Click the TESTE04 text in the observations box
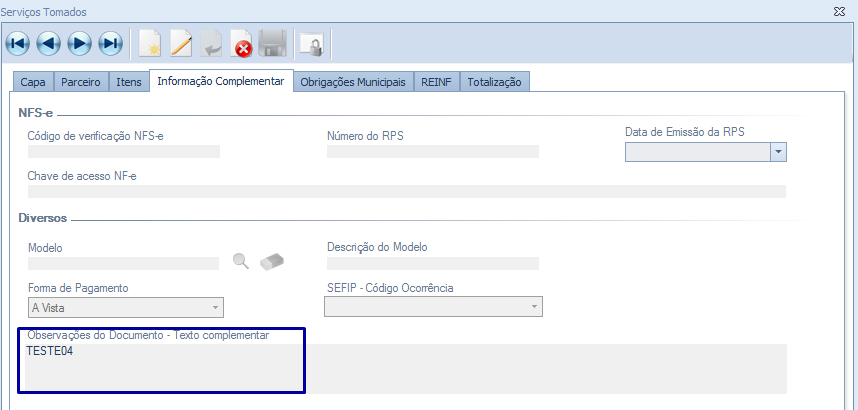Screen dimensions: 858x410 coord(50,351)
